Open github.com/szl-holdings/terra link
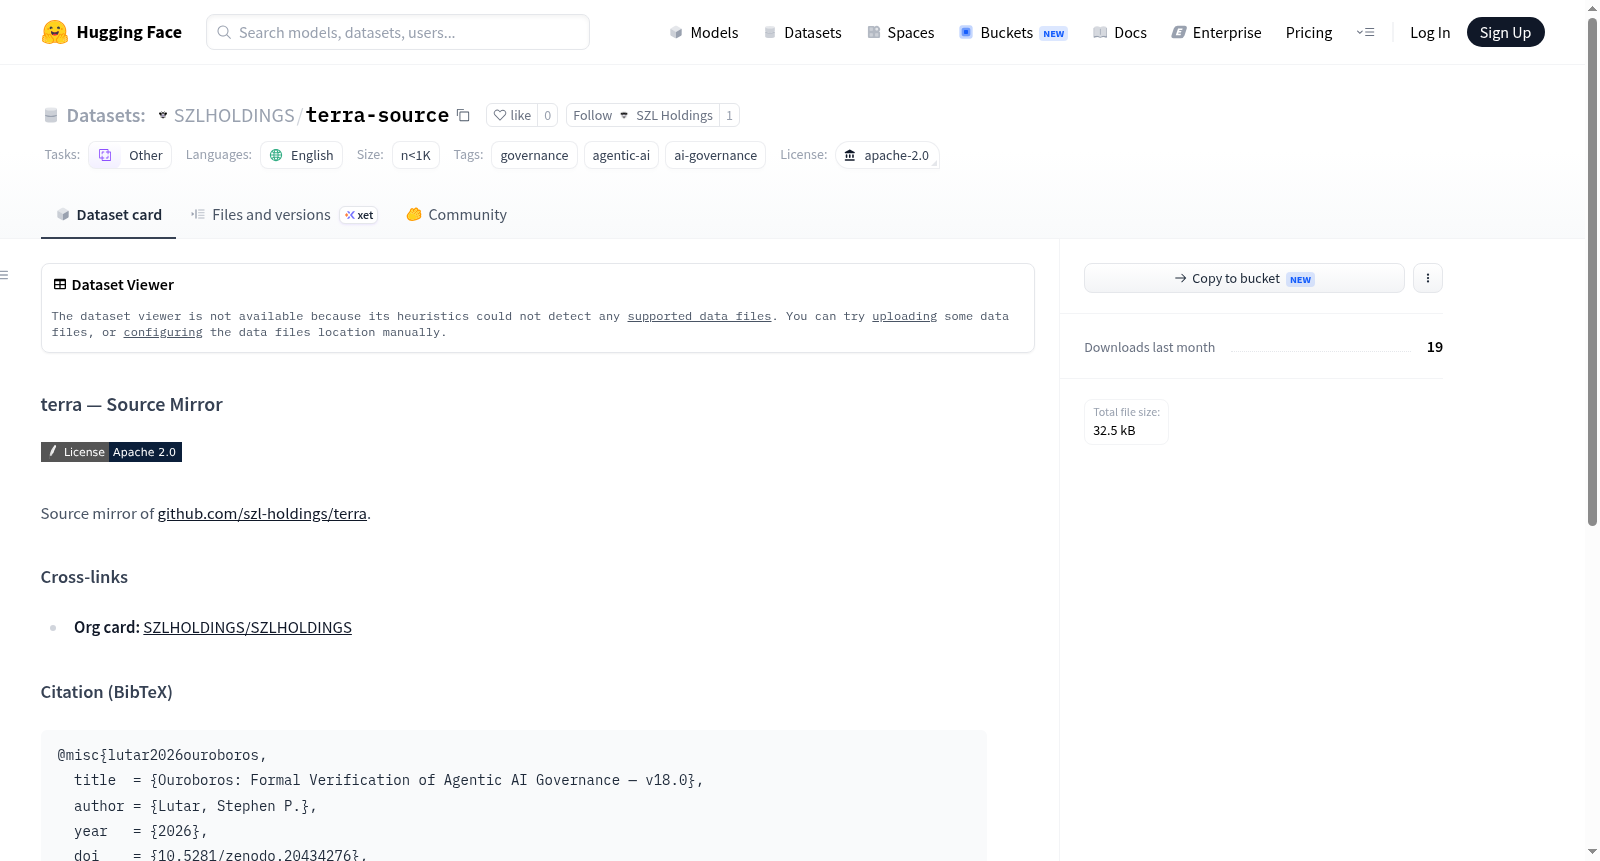The height and width of the screenshot is (861, 1600). coord(262,513)
